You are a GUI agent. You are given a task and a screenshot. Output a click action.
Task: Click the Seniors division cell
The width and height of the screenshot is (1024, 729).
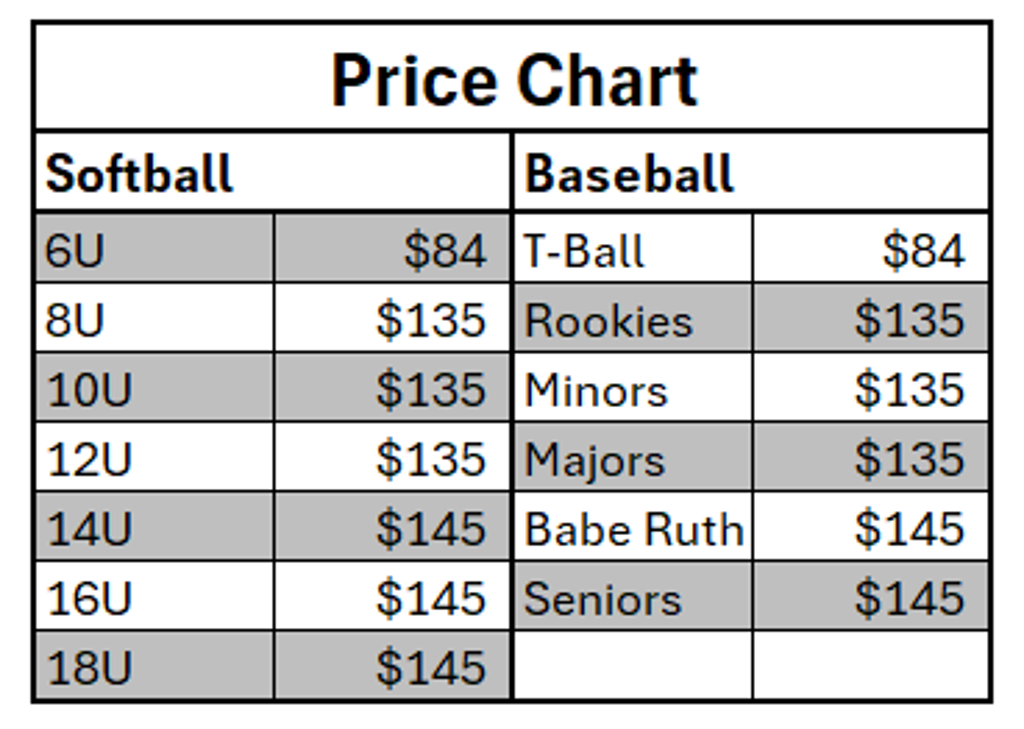click(633, 596)
